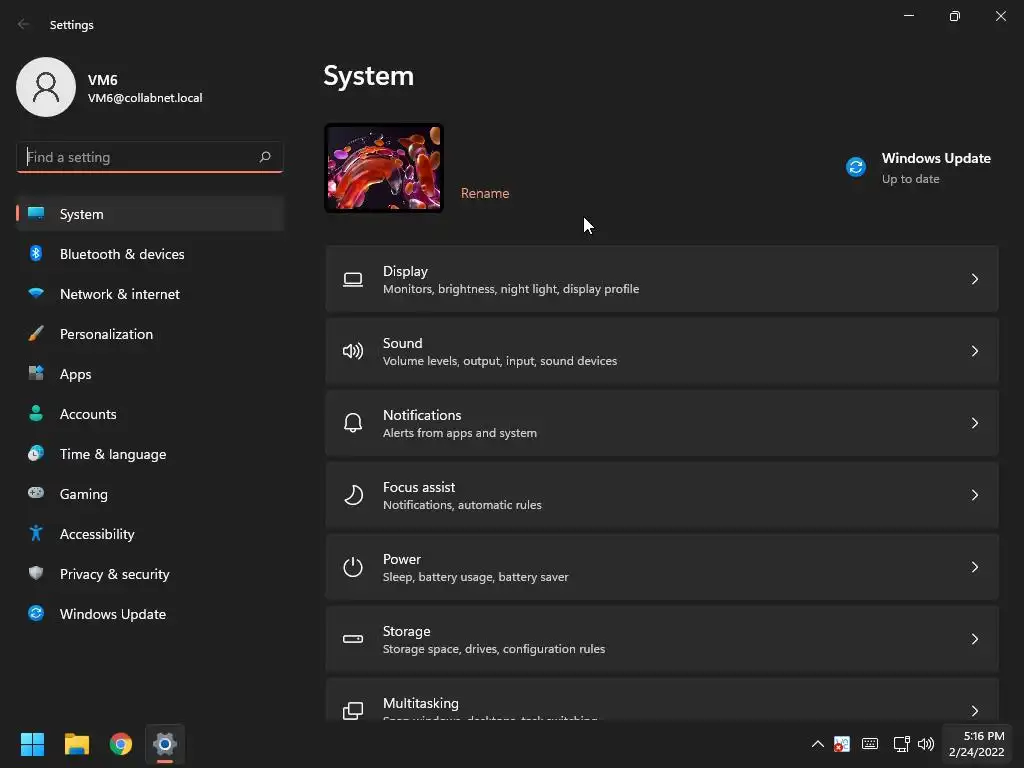
Task: Expand the Sound settings chevron
Action: click(974, 351)
